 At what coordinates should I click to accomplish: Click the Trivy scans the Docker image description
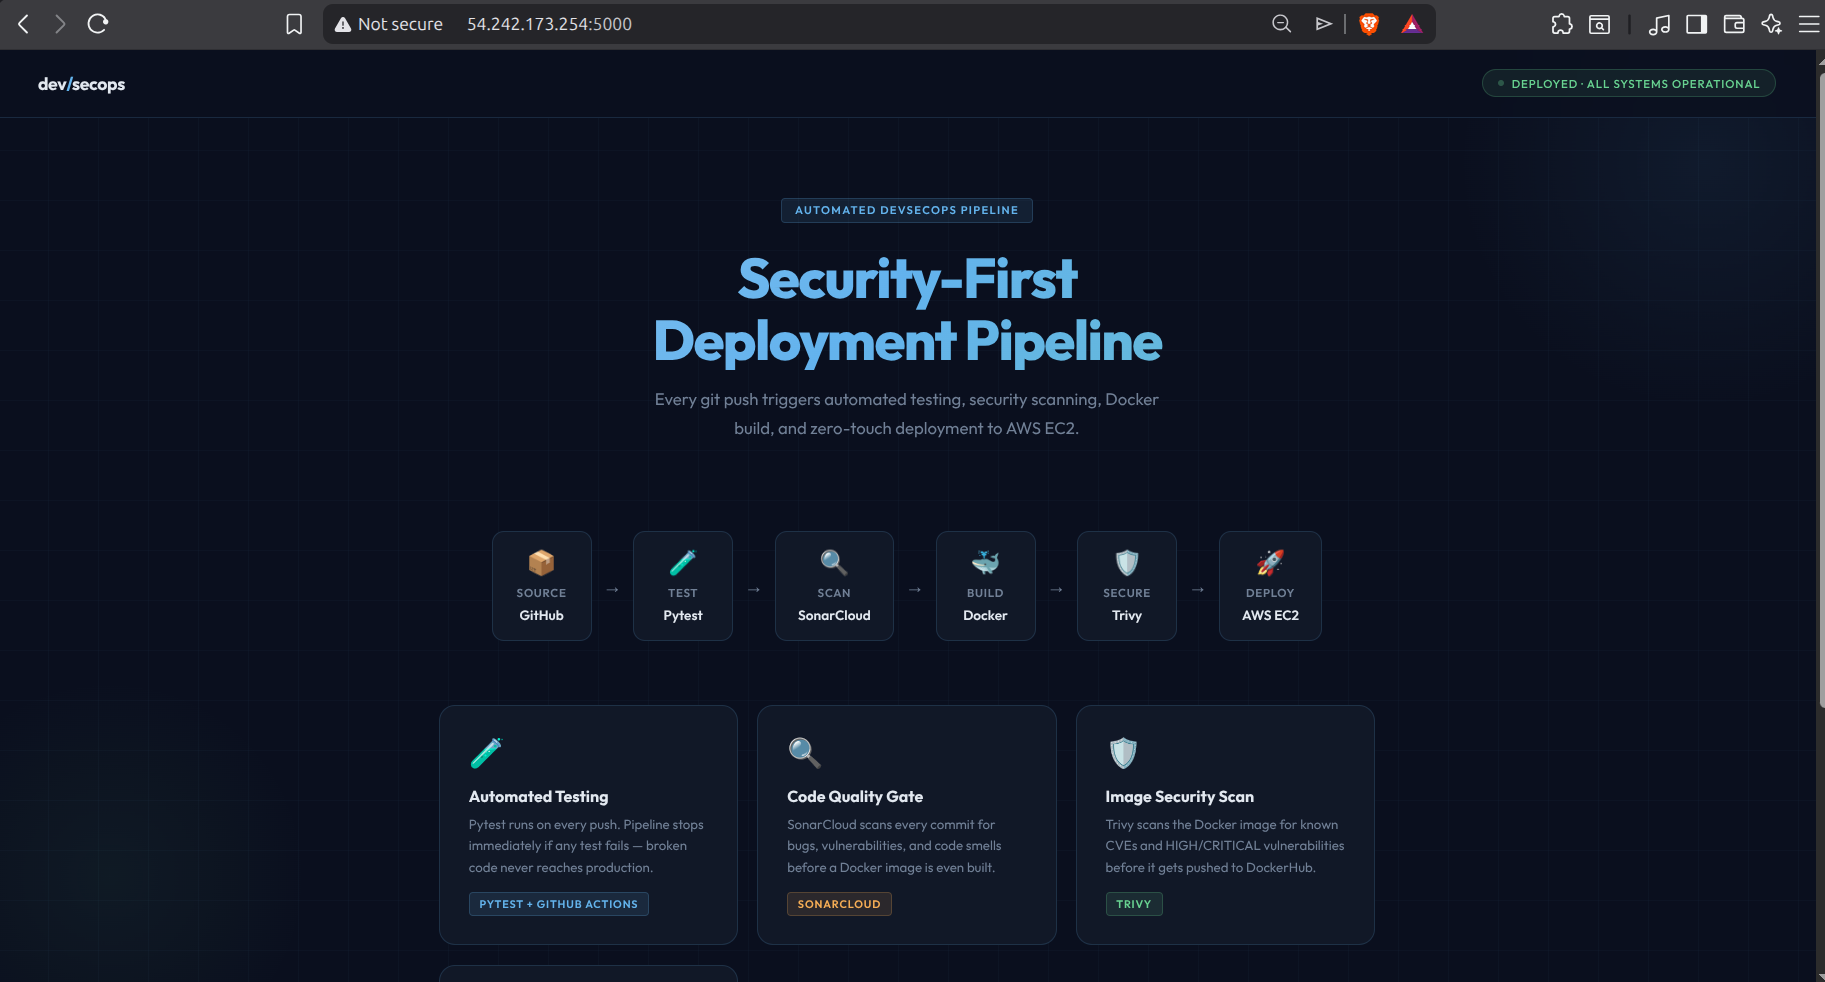[x=1224, y=846]
